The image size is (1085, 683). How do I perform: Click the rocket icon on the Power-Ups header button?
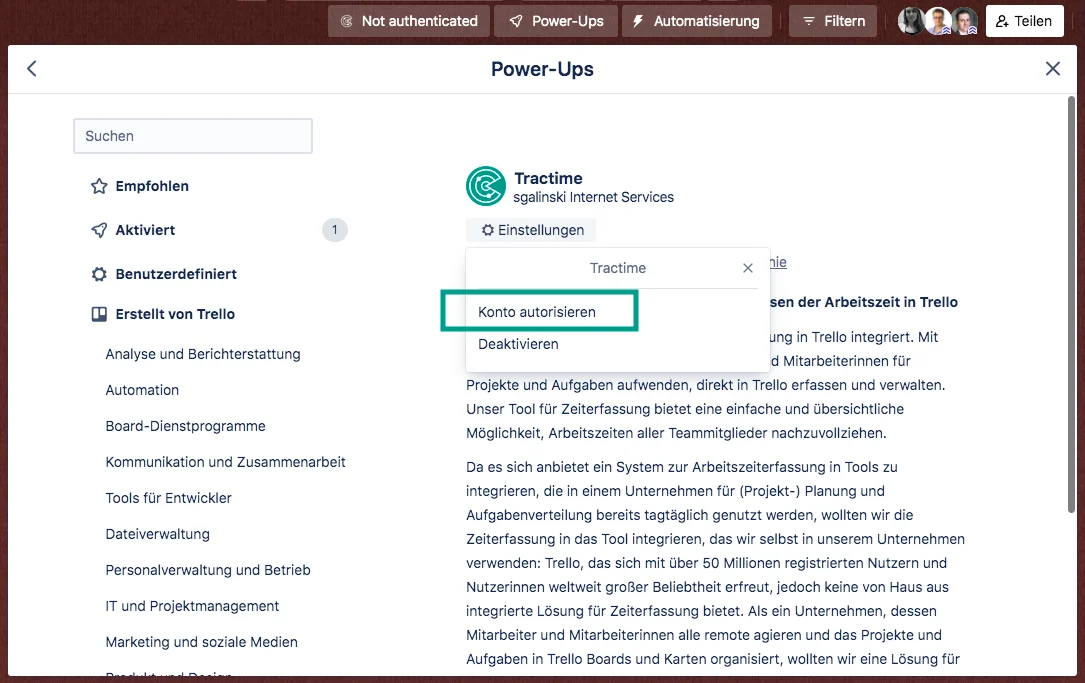click(x=516, y=20)
